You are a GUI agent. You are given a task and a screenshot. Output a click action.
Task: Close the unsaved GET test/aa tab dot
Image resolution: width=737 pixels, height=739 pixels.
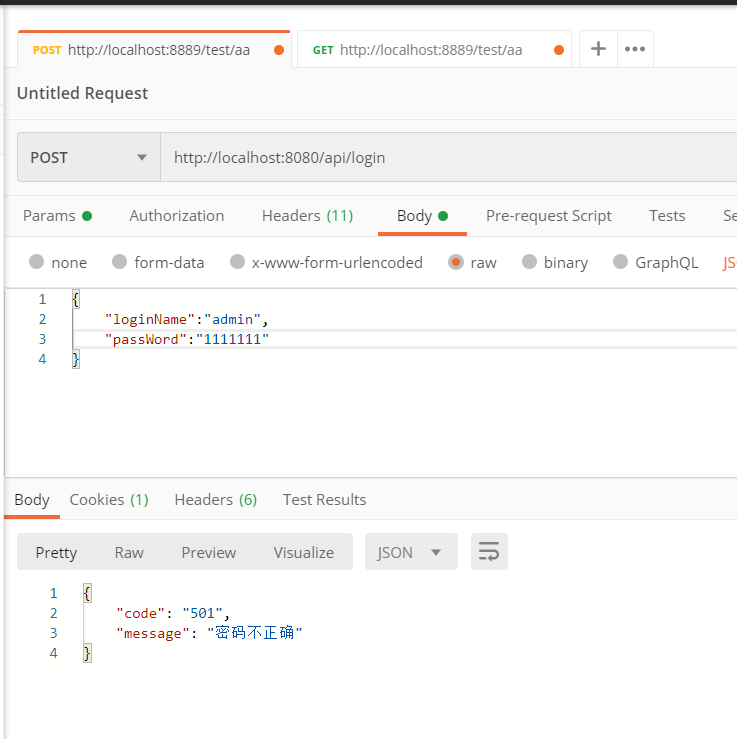click(559, 50)
